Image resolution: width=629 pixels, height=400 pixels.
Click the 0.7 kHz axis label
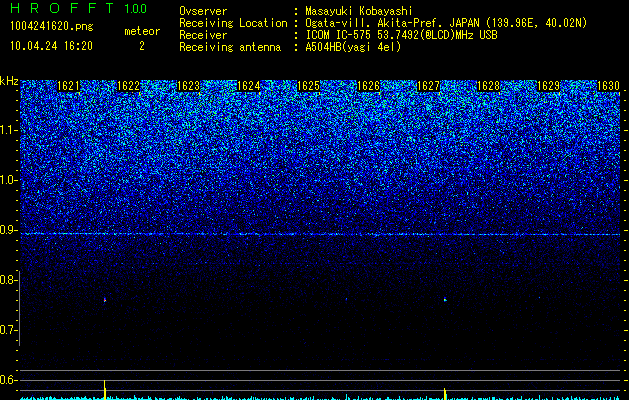point(8,330)
